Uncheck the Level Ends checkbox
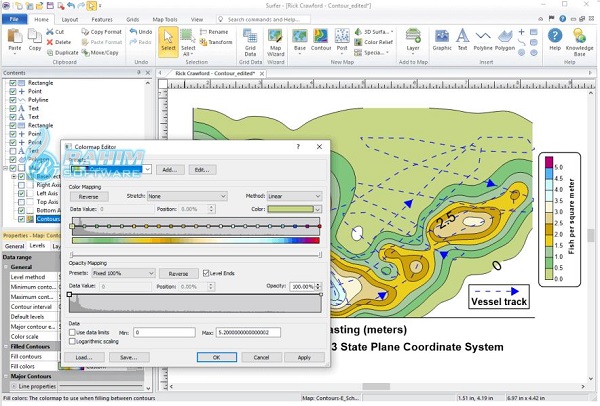The height and width of the screenshot is (406, 600). (x=206, y=273)
